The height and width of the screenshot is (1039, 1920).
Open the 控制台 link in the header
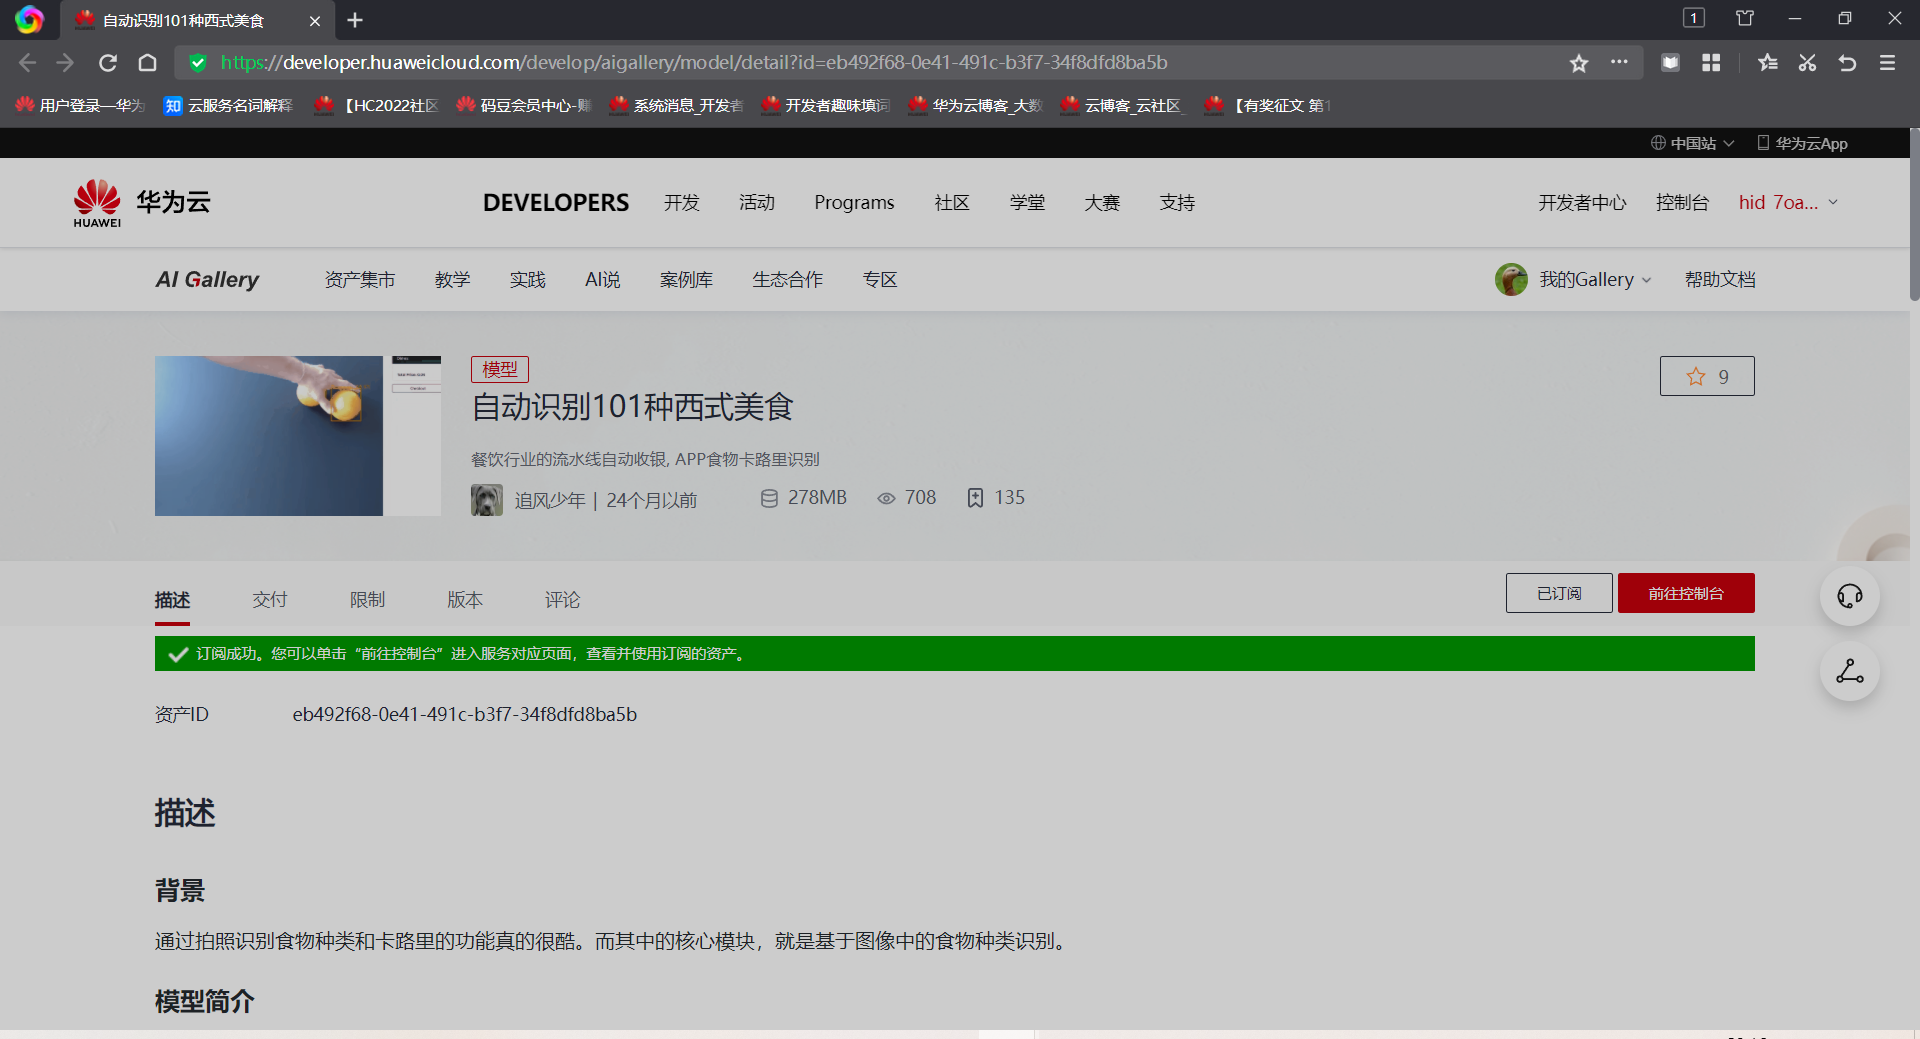coord(1682,203)
